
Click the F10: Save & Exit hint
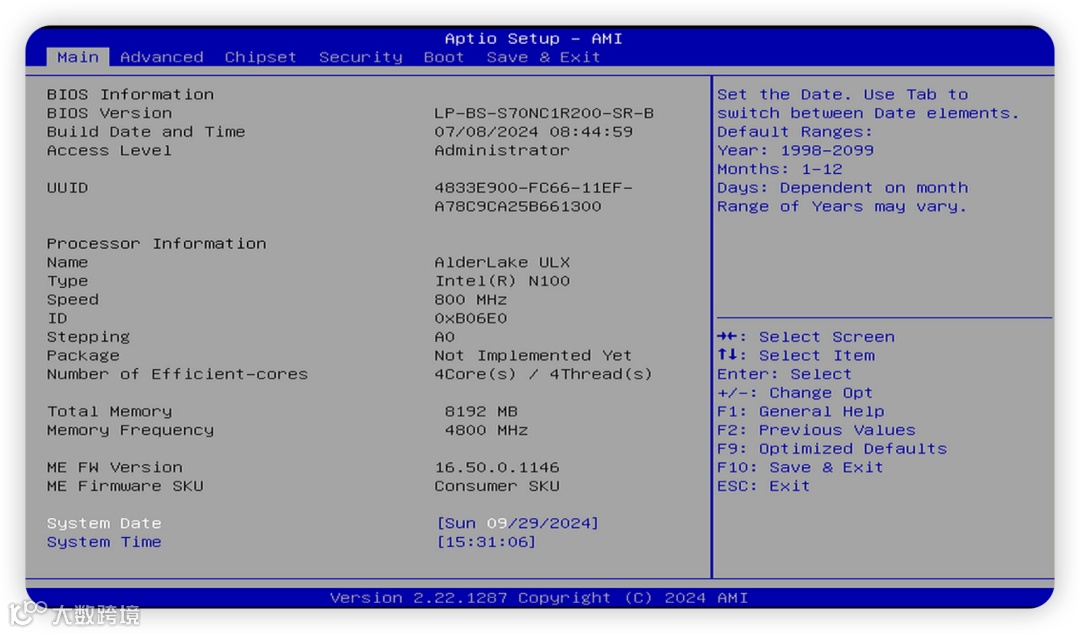point(800,467)
